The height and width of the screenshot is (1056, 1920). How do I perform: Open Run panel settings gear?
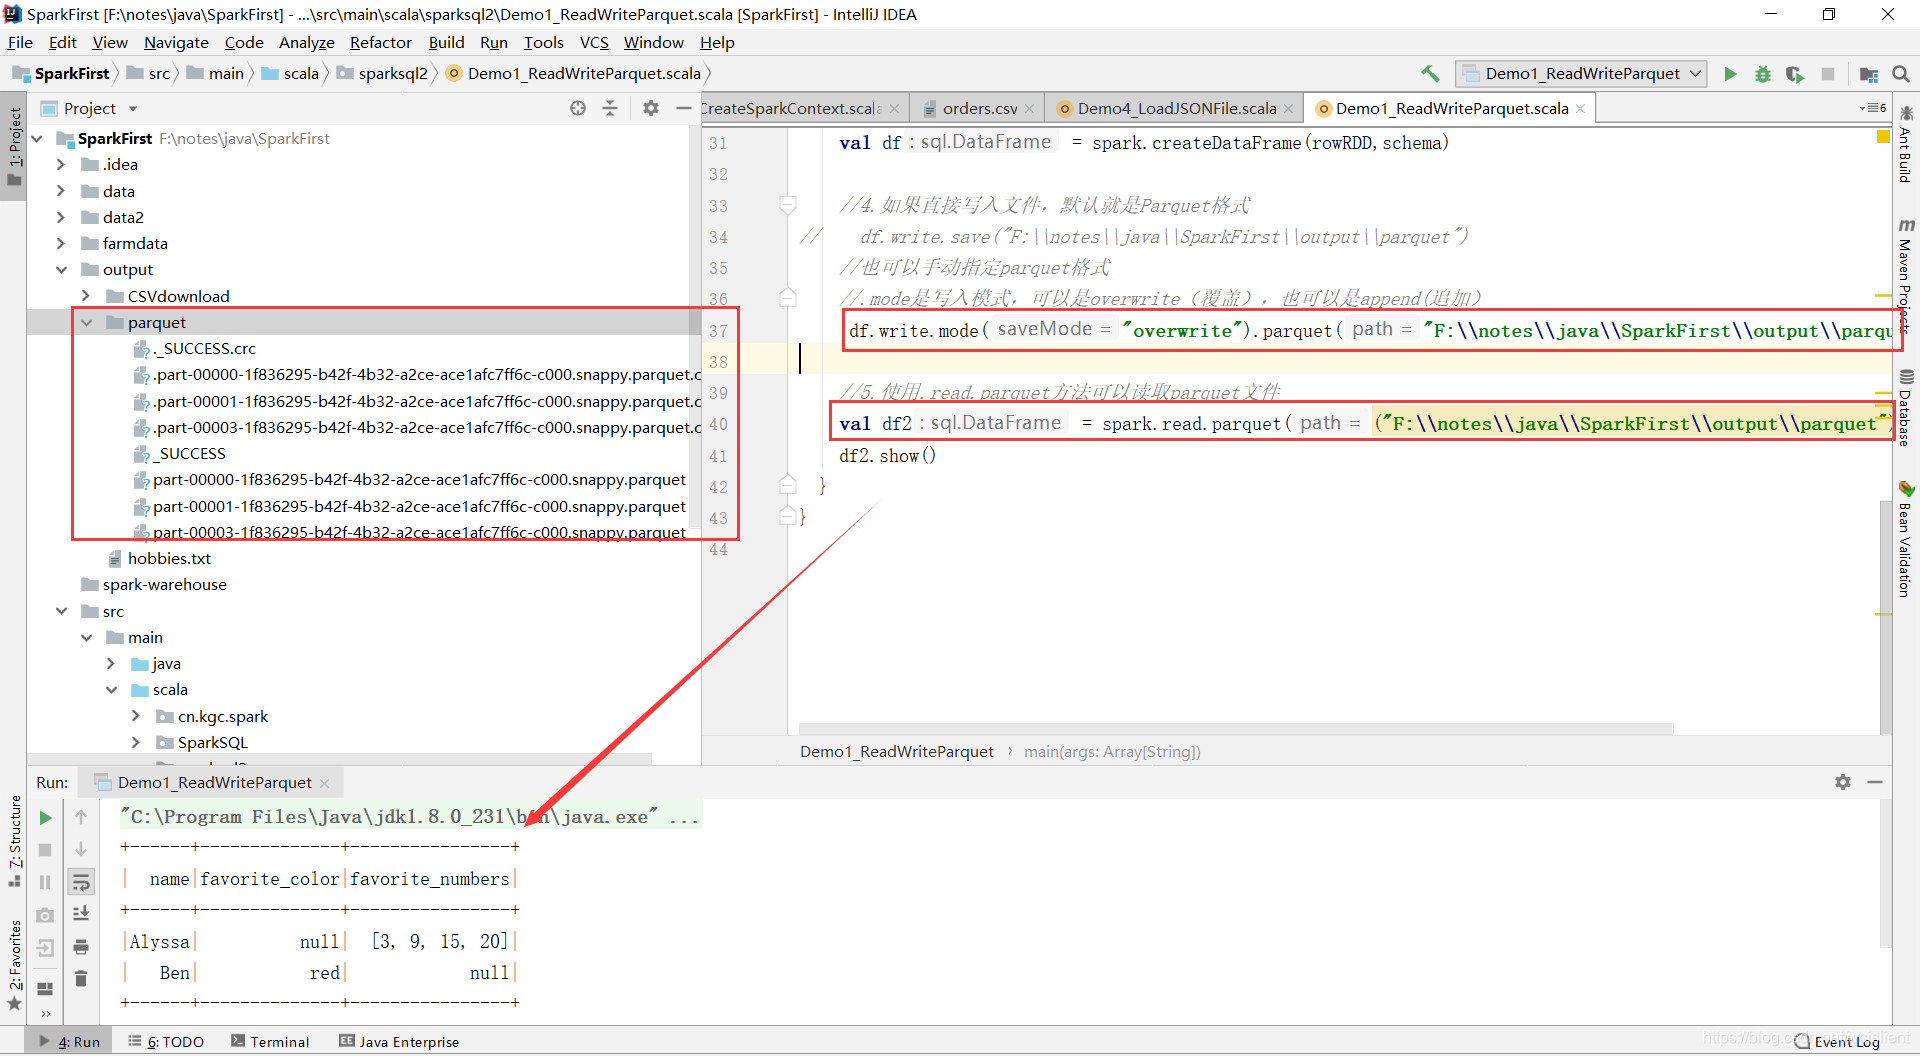pos(1843,782)
